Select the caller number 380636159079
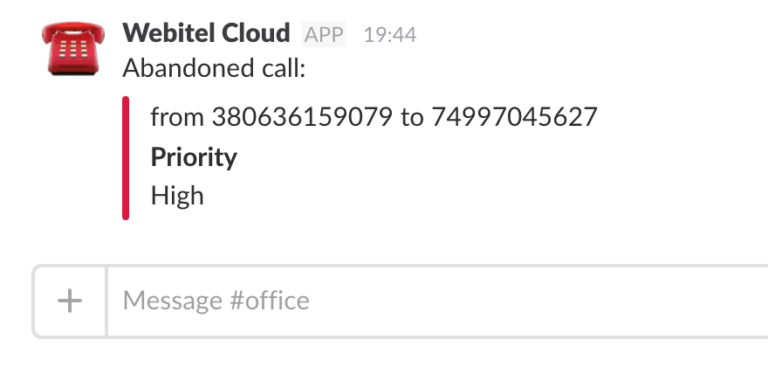 coord(302,117)
